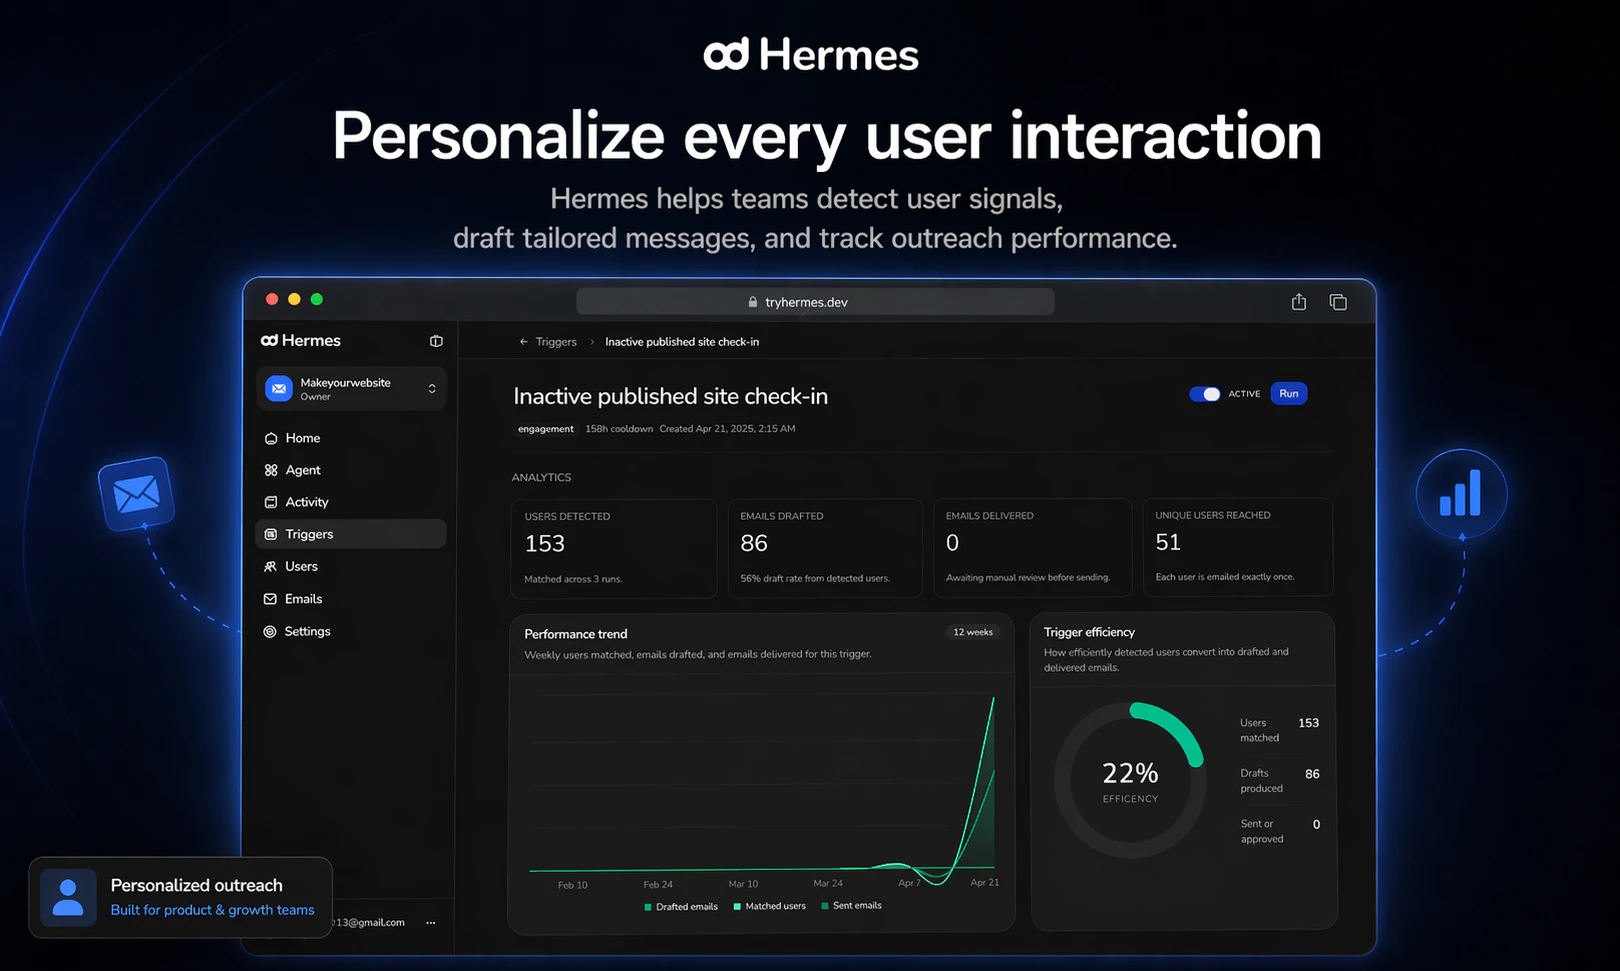Screen dimensions: 1620x971
Task: Click the Emails Drafted 86 card
Action: coord(825,548)
